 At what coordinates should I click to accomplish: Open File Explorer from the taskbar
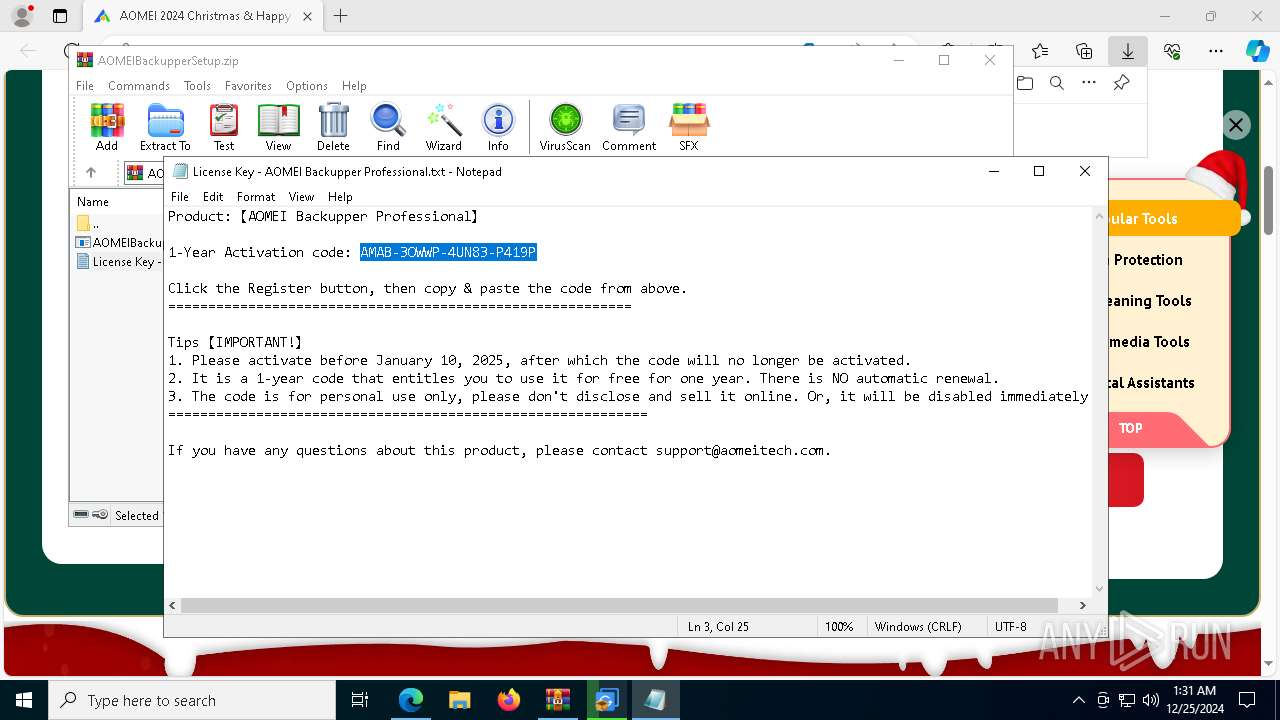[459, 700]
